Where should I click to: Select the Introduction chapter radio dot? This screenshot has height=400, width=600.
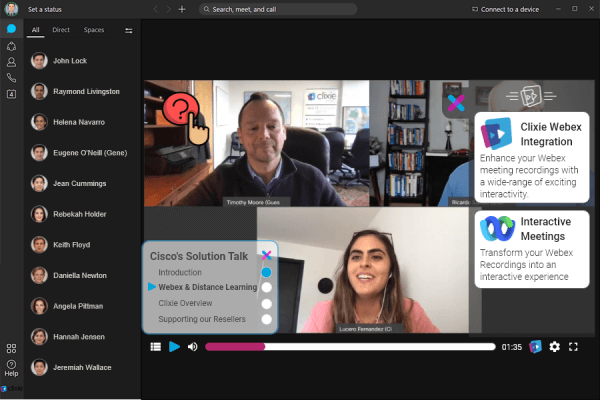pyautogui.click(x=266, y=273)
